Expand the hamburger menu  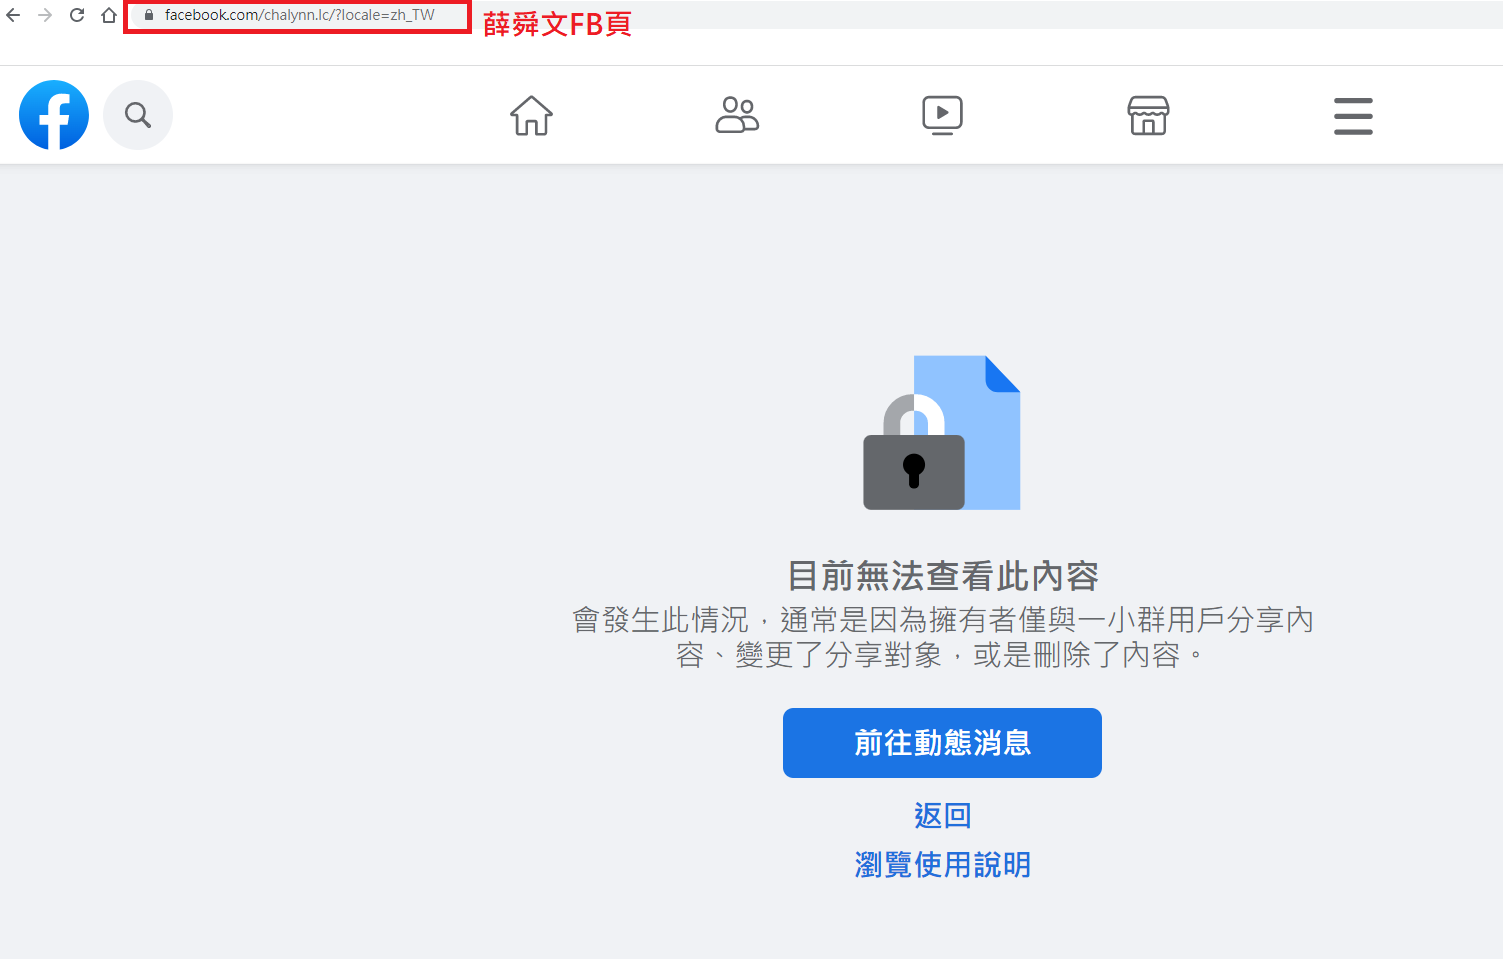tap(1353, 116)
